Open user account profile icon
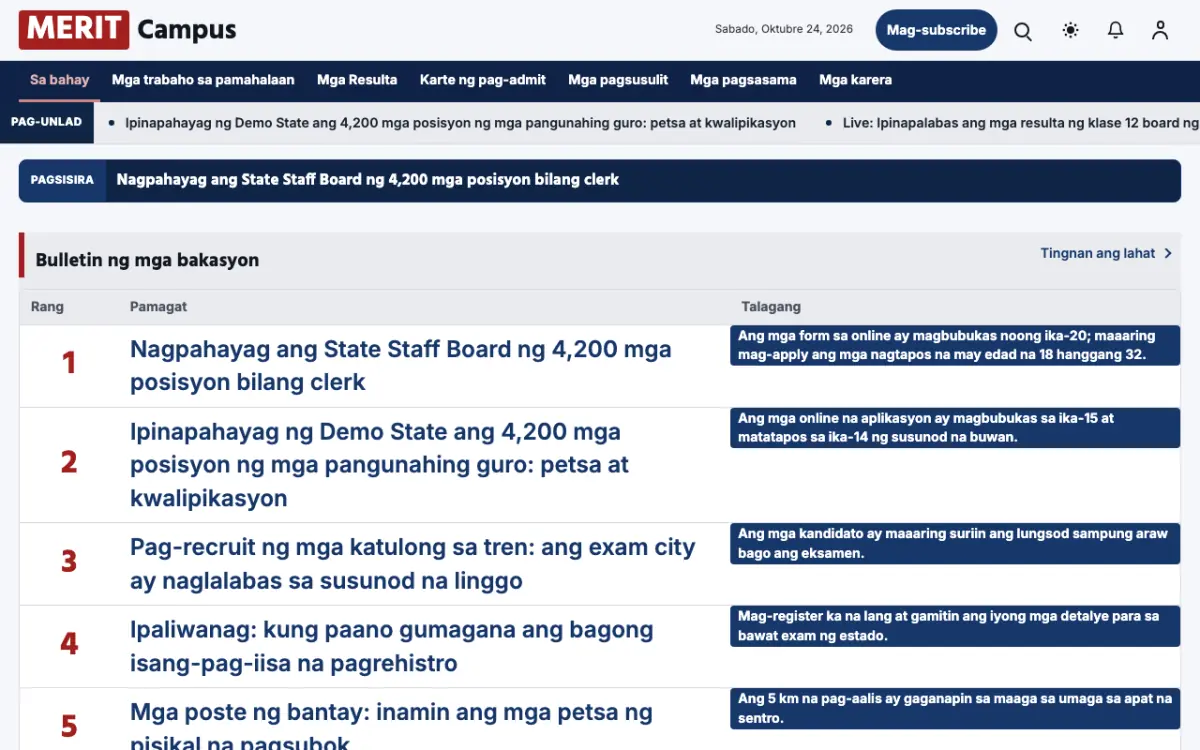This screenshot has height=750, width=1200. [x=1160, y=31]
